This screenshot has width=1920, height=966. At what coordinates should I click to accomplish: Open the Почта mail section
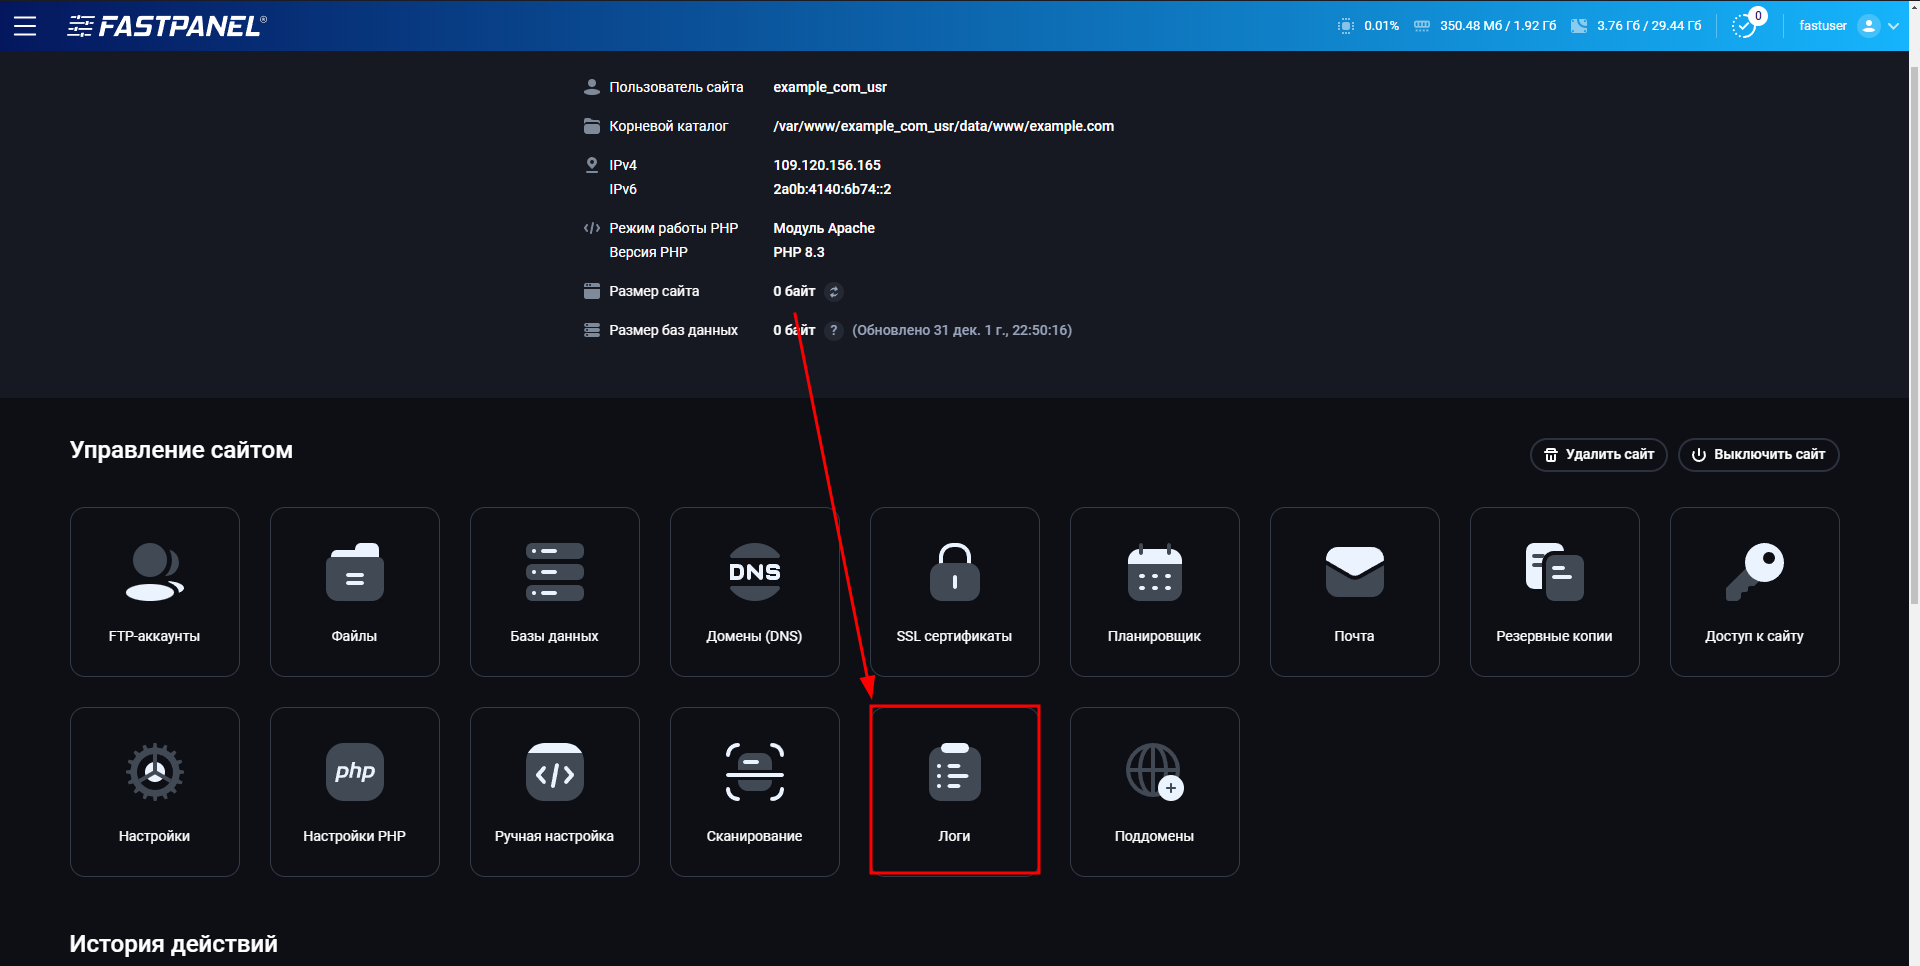tap(1354, 592)
